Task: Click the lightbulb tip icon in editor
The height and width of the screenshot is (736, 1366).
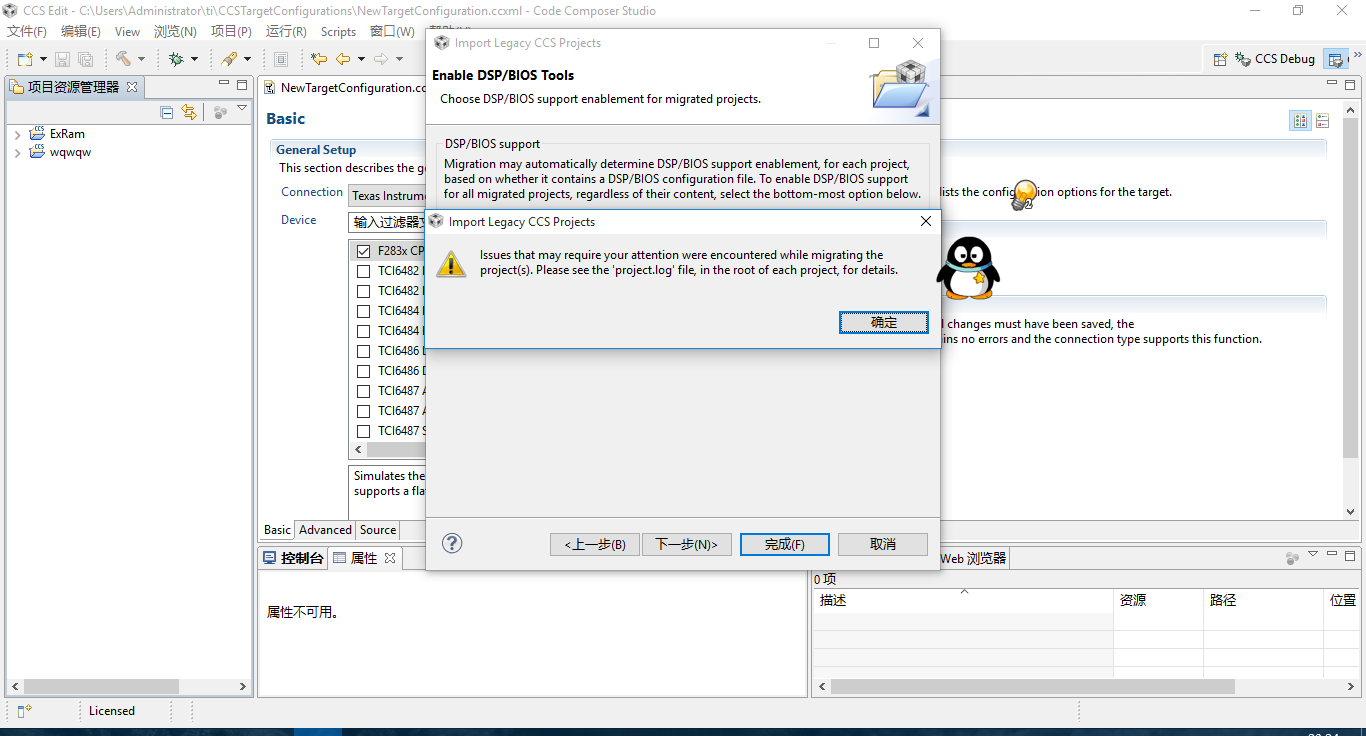Action: pos(1024,194)
